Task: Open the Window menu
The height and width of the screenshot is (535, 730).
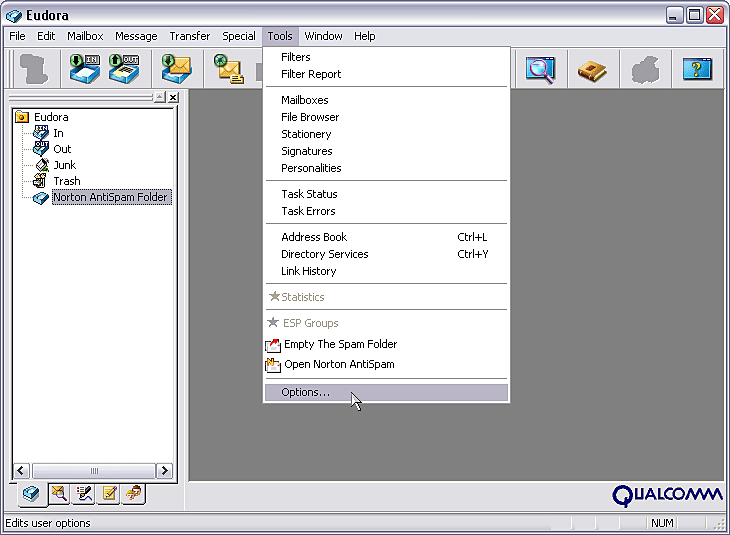Action: (323, 36)
